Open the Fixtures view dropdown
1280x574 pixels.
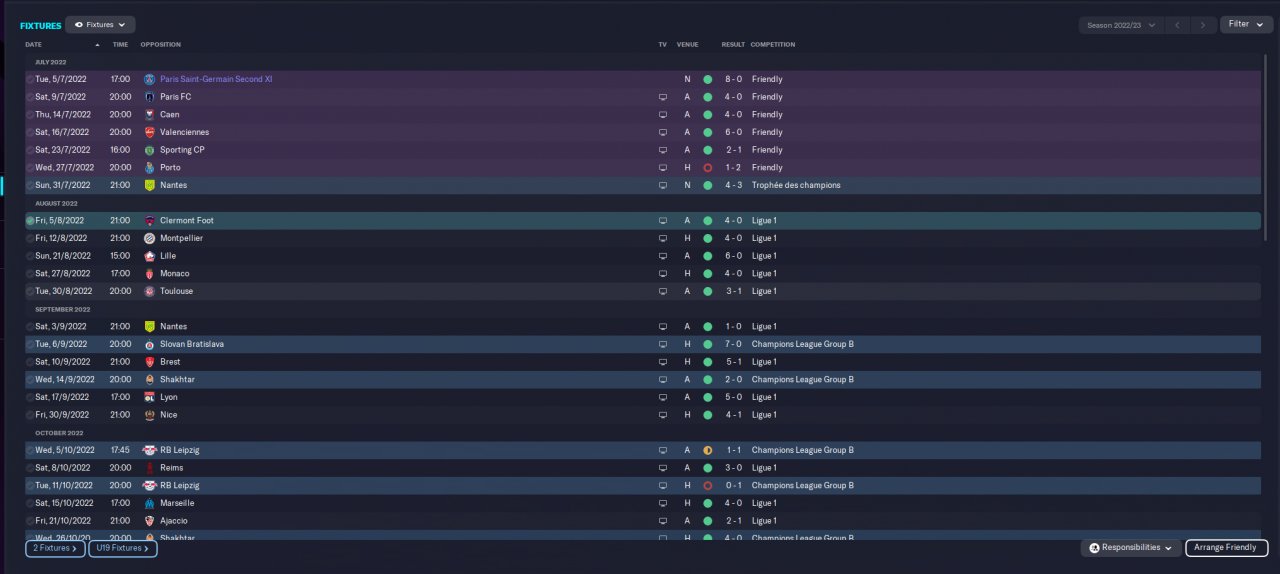pyautogui.click(x=100, y=25)
